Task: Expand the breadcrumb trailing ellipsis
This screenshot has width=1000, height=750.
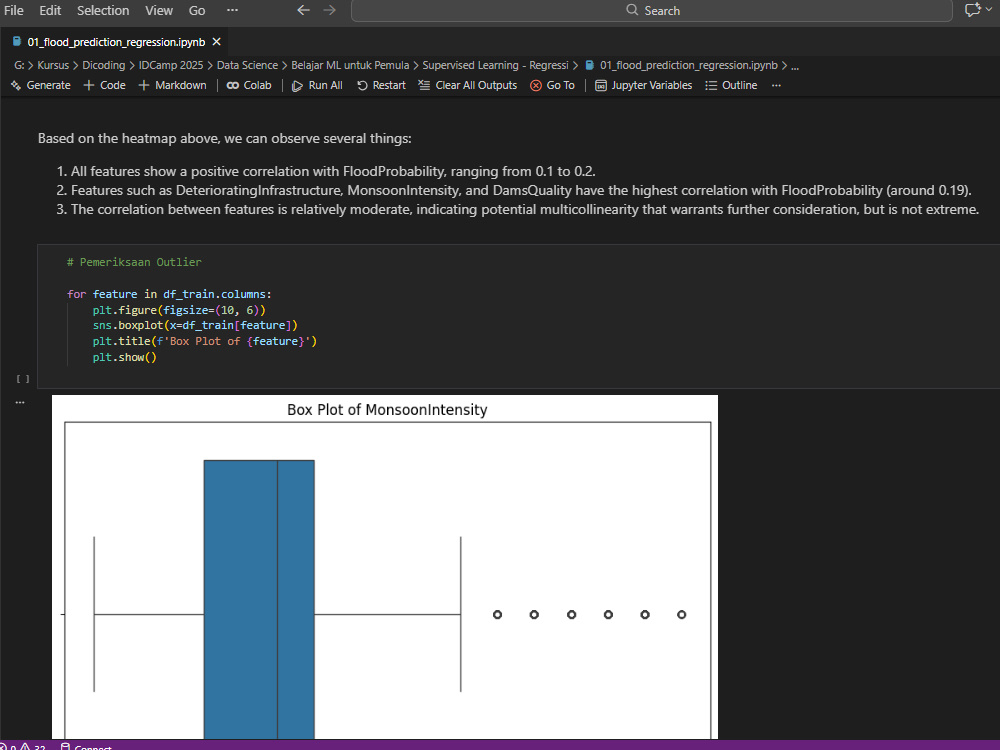Action: point(795,66)
